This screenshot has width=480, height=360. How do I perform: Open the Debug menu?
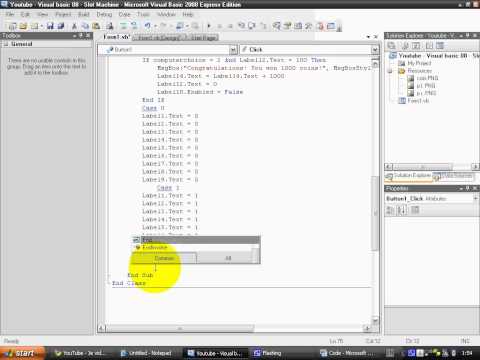104,14
